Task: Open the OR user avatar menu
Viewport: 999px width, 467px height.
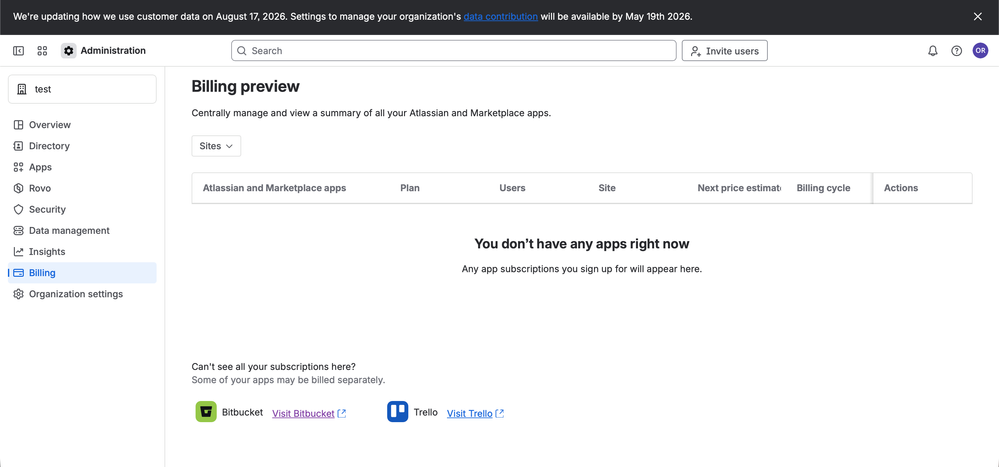Action: 980,51
